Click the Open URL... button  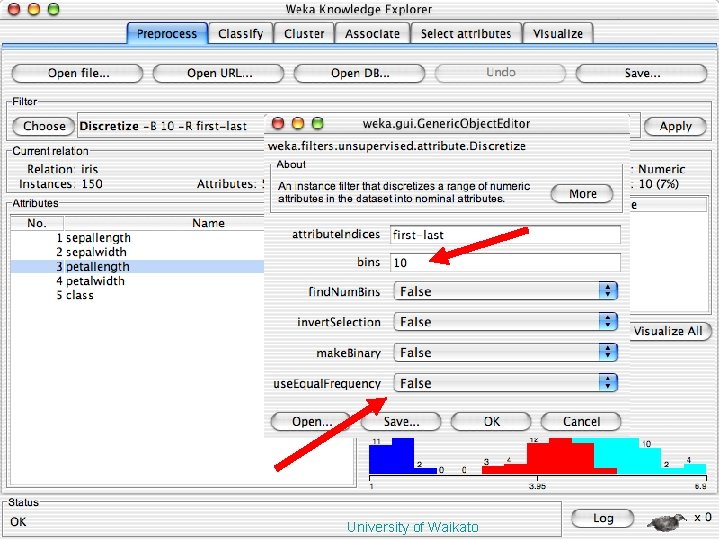coord(219,73)
